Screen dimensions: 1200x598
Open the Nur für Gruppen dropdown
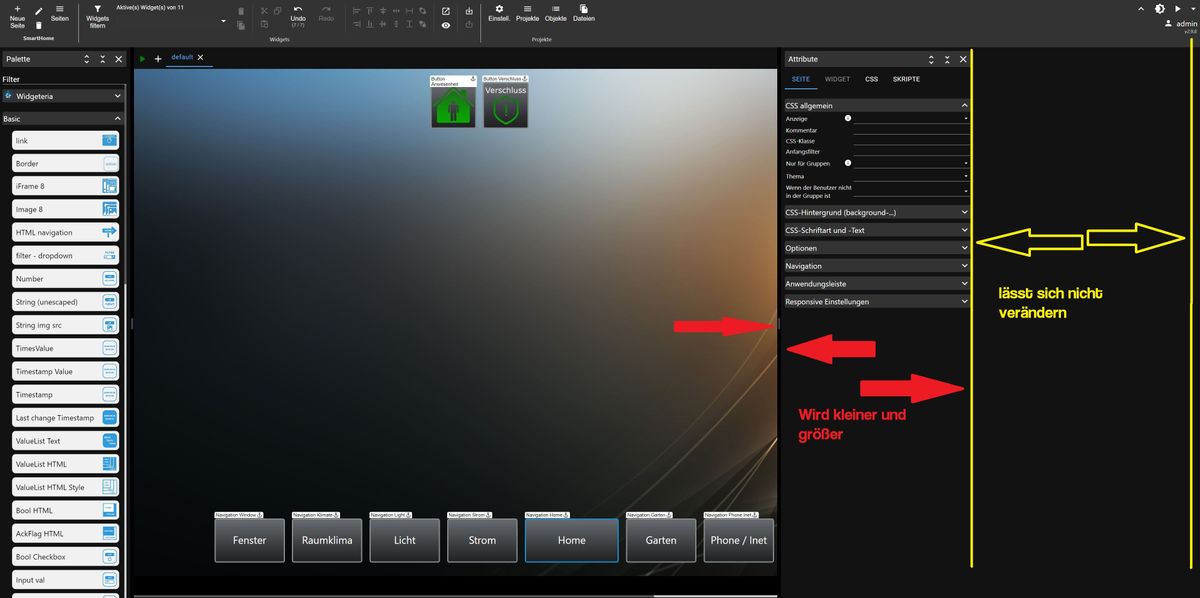(911, 162)
